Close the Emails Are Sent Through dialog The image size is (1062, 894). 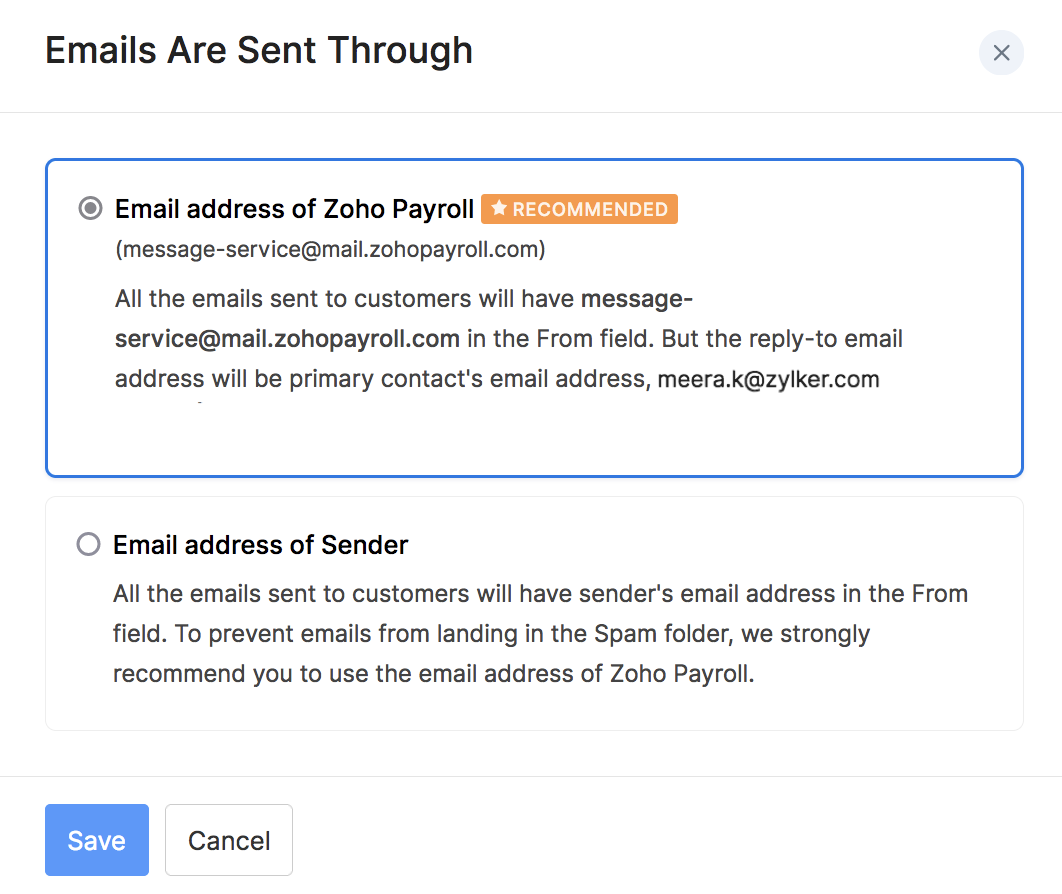1001,53
